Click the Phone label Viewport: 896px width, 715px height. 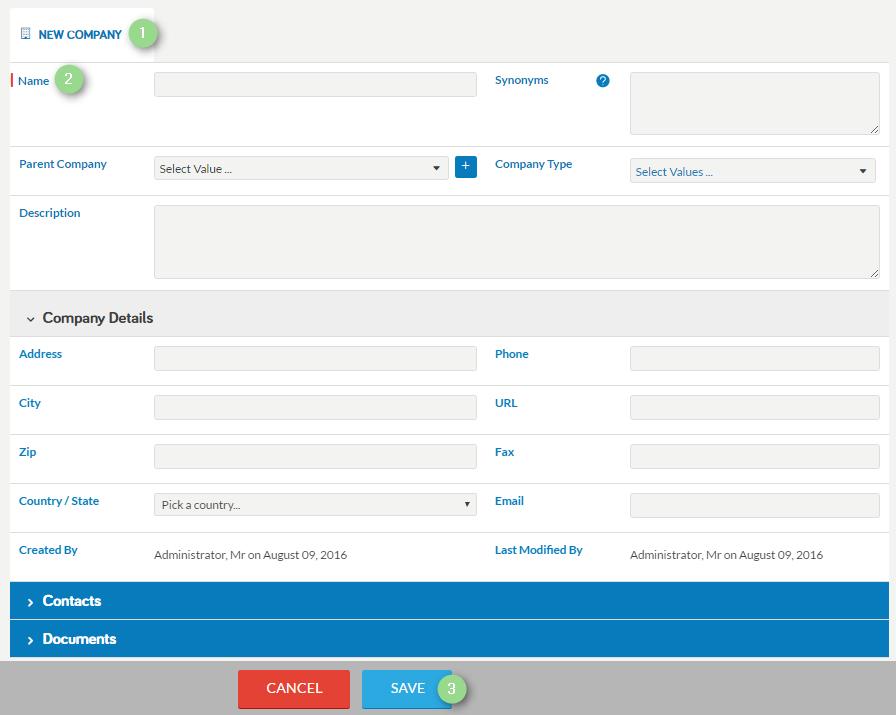tap(511, 354)
